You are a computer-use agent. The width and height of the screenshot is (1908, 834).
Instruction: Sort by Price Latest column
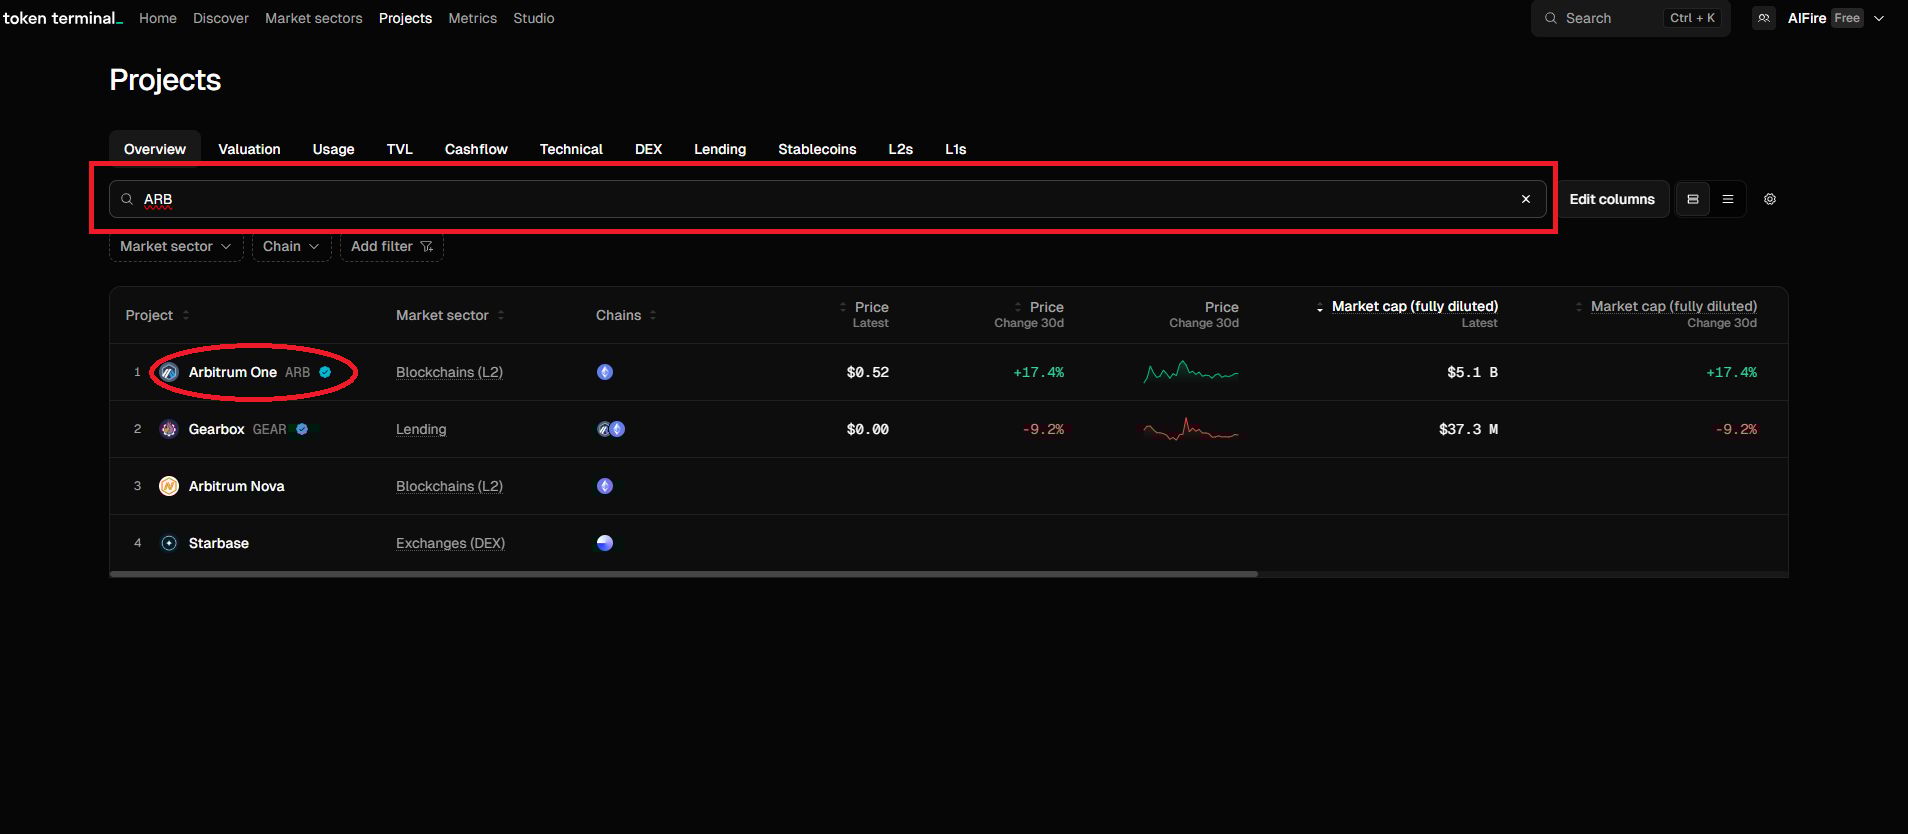click(x=864, y=314)
